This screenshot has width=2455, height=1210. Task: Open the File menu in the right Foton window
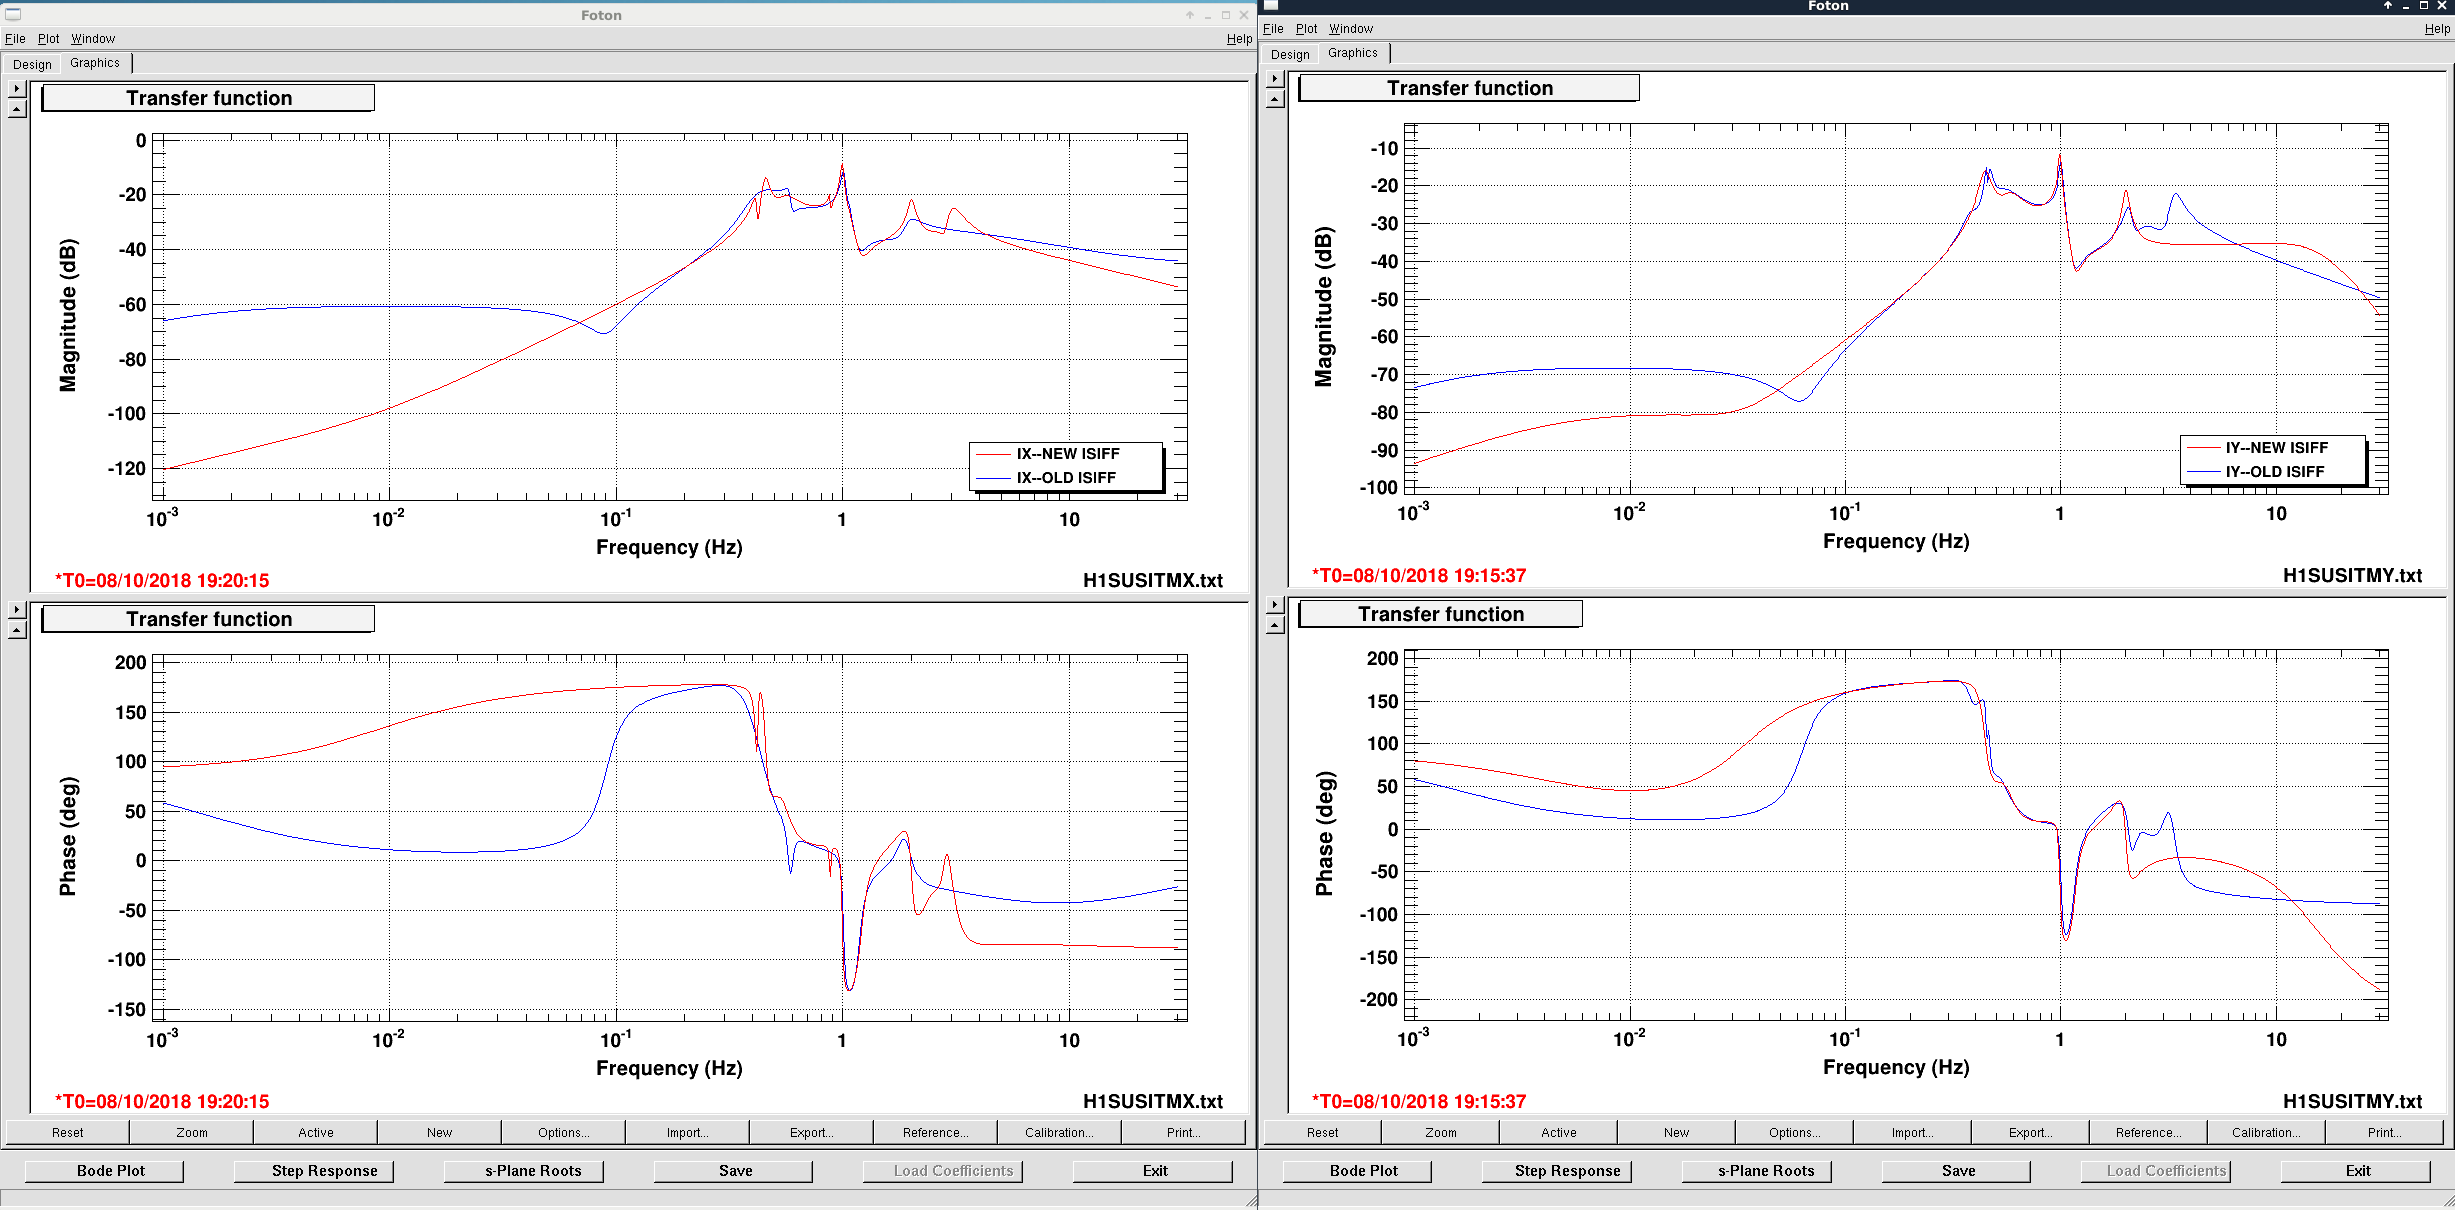pyautogui.click(x=1273, y=28)
